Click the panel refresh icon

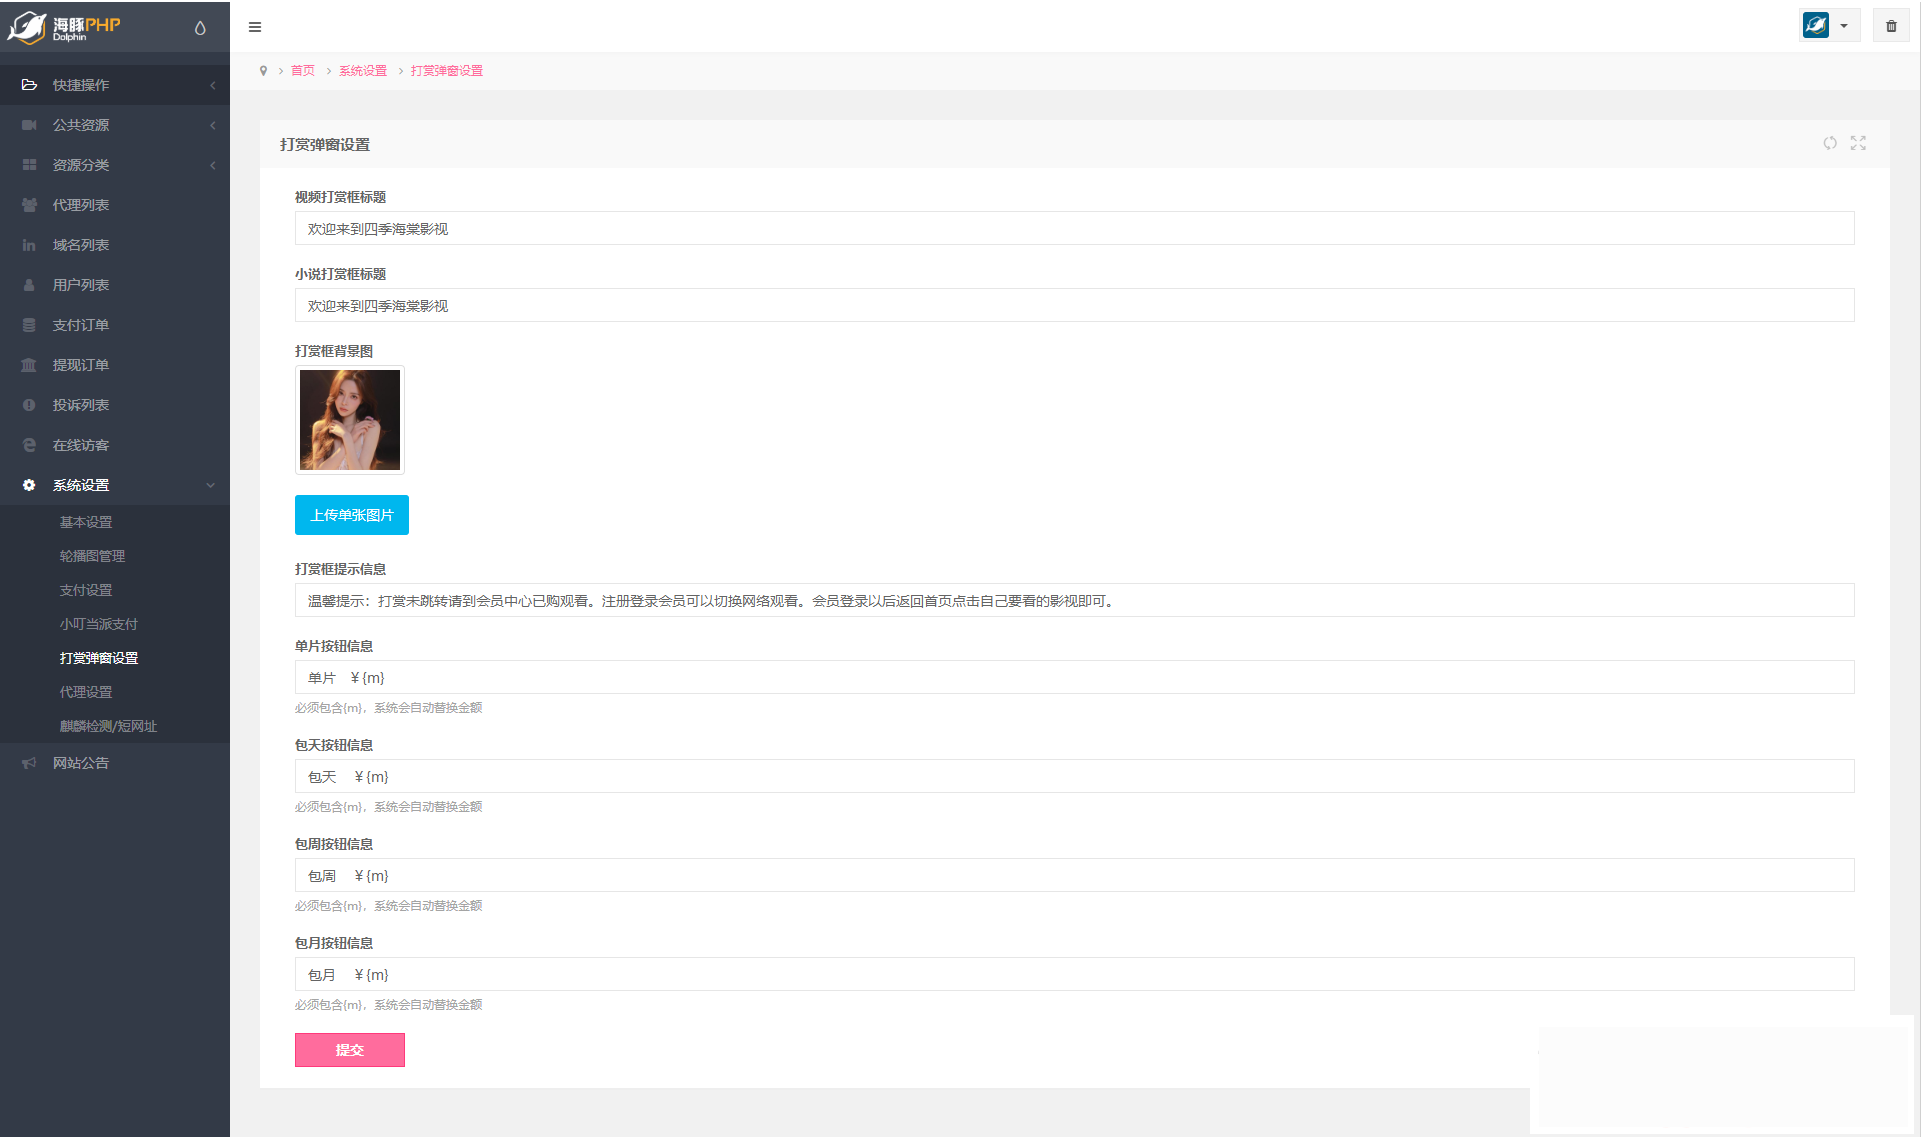coord(1829,143)
